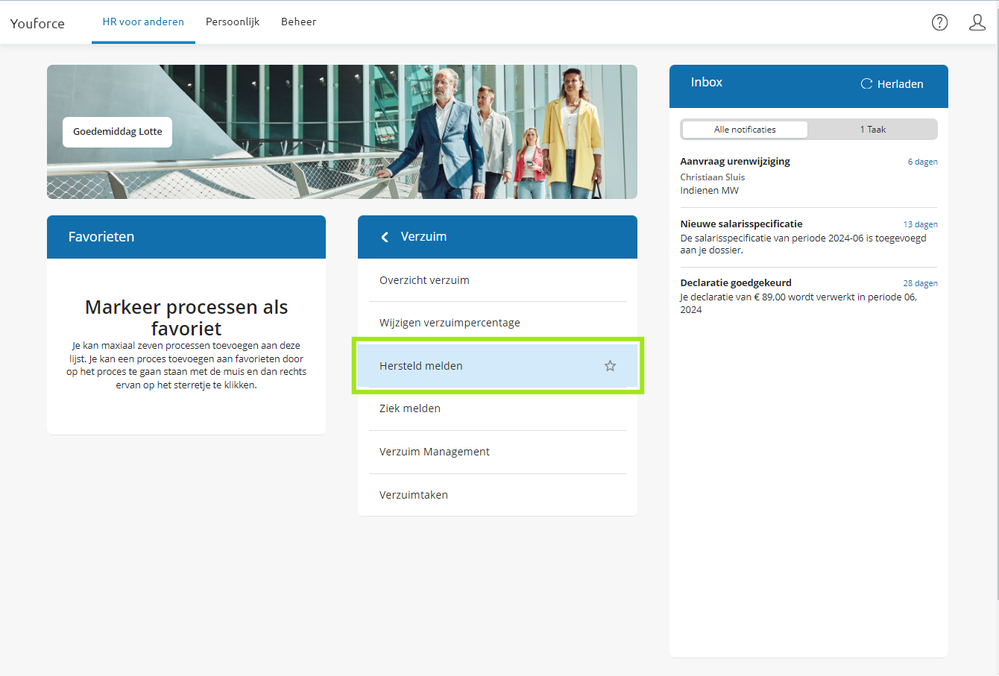Open Verzuim Management
Image resolution: width=999 pixels, height=676 pixels.
click(x=498, y=452)
